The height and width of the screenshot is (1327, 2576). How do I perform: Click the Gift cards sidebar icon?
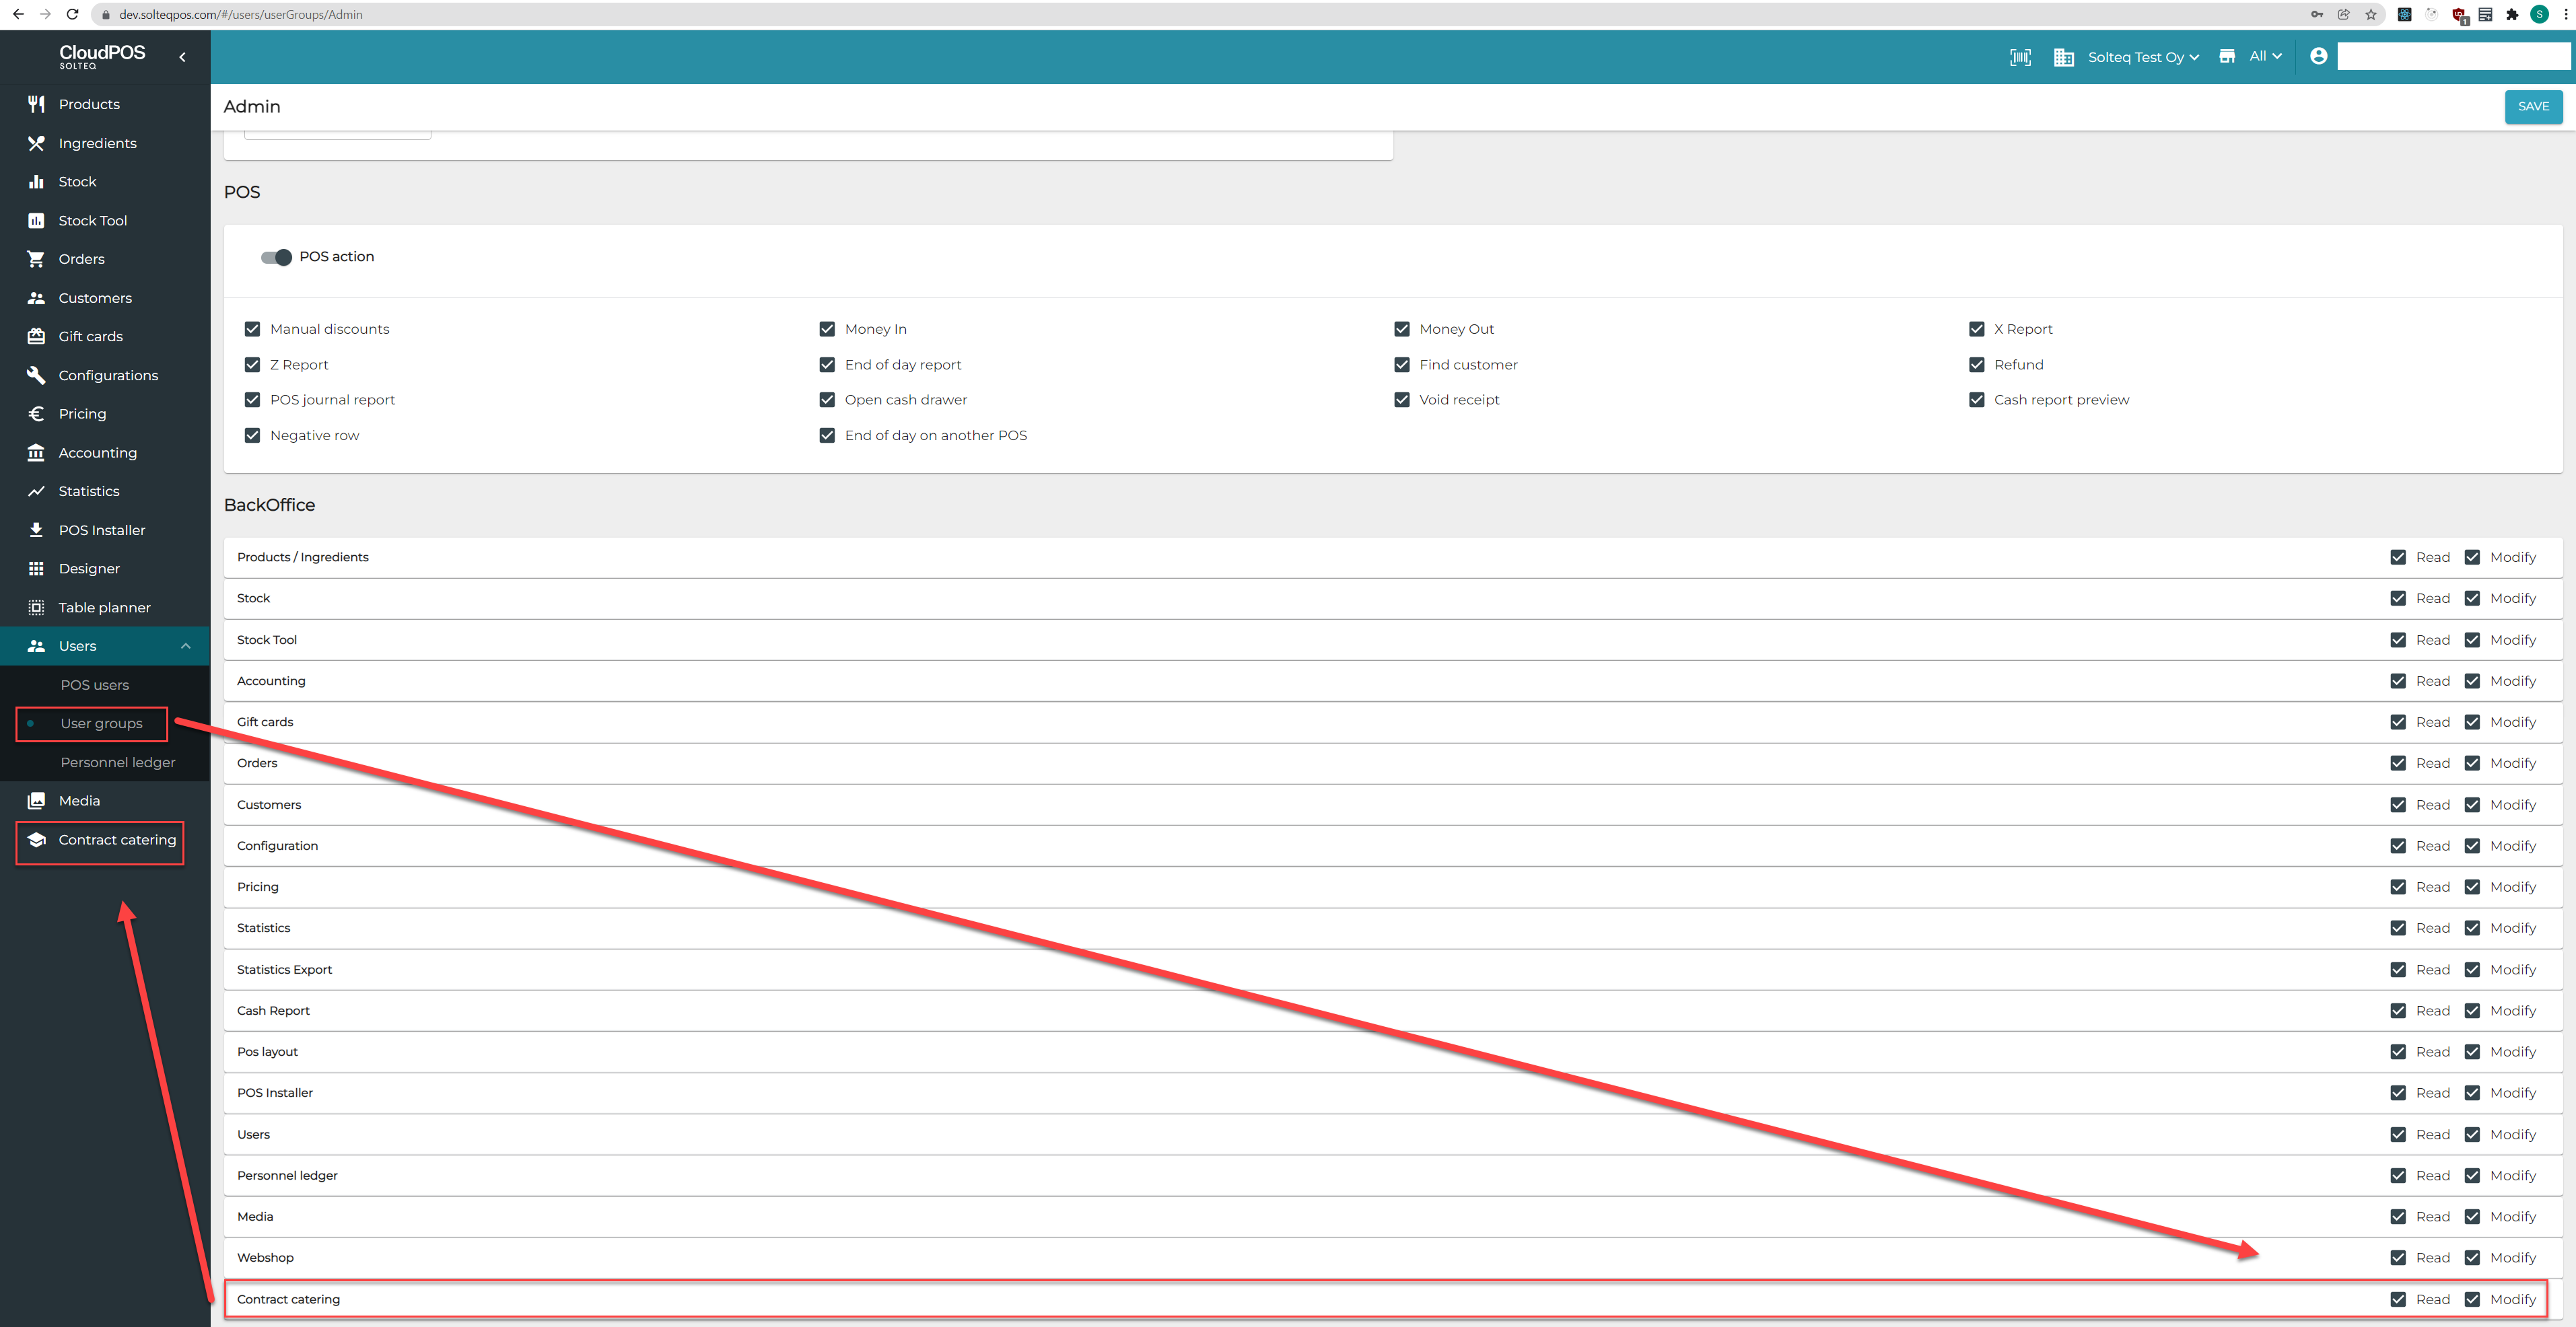point(36,336)
